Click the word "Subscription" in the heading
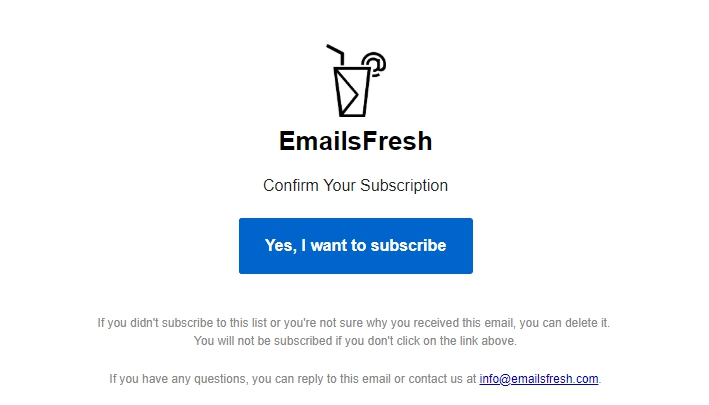Screen dimensions: 709x405 point(404,186)
